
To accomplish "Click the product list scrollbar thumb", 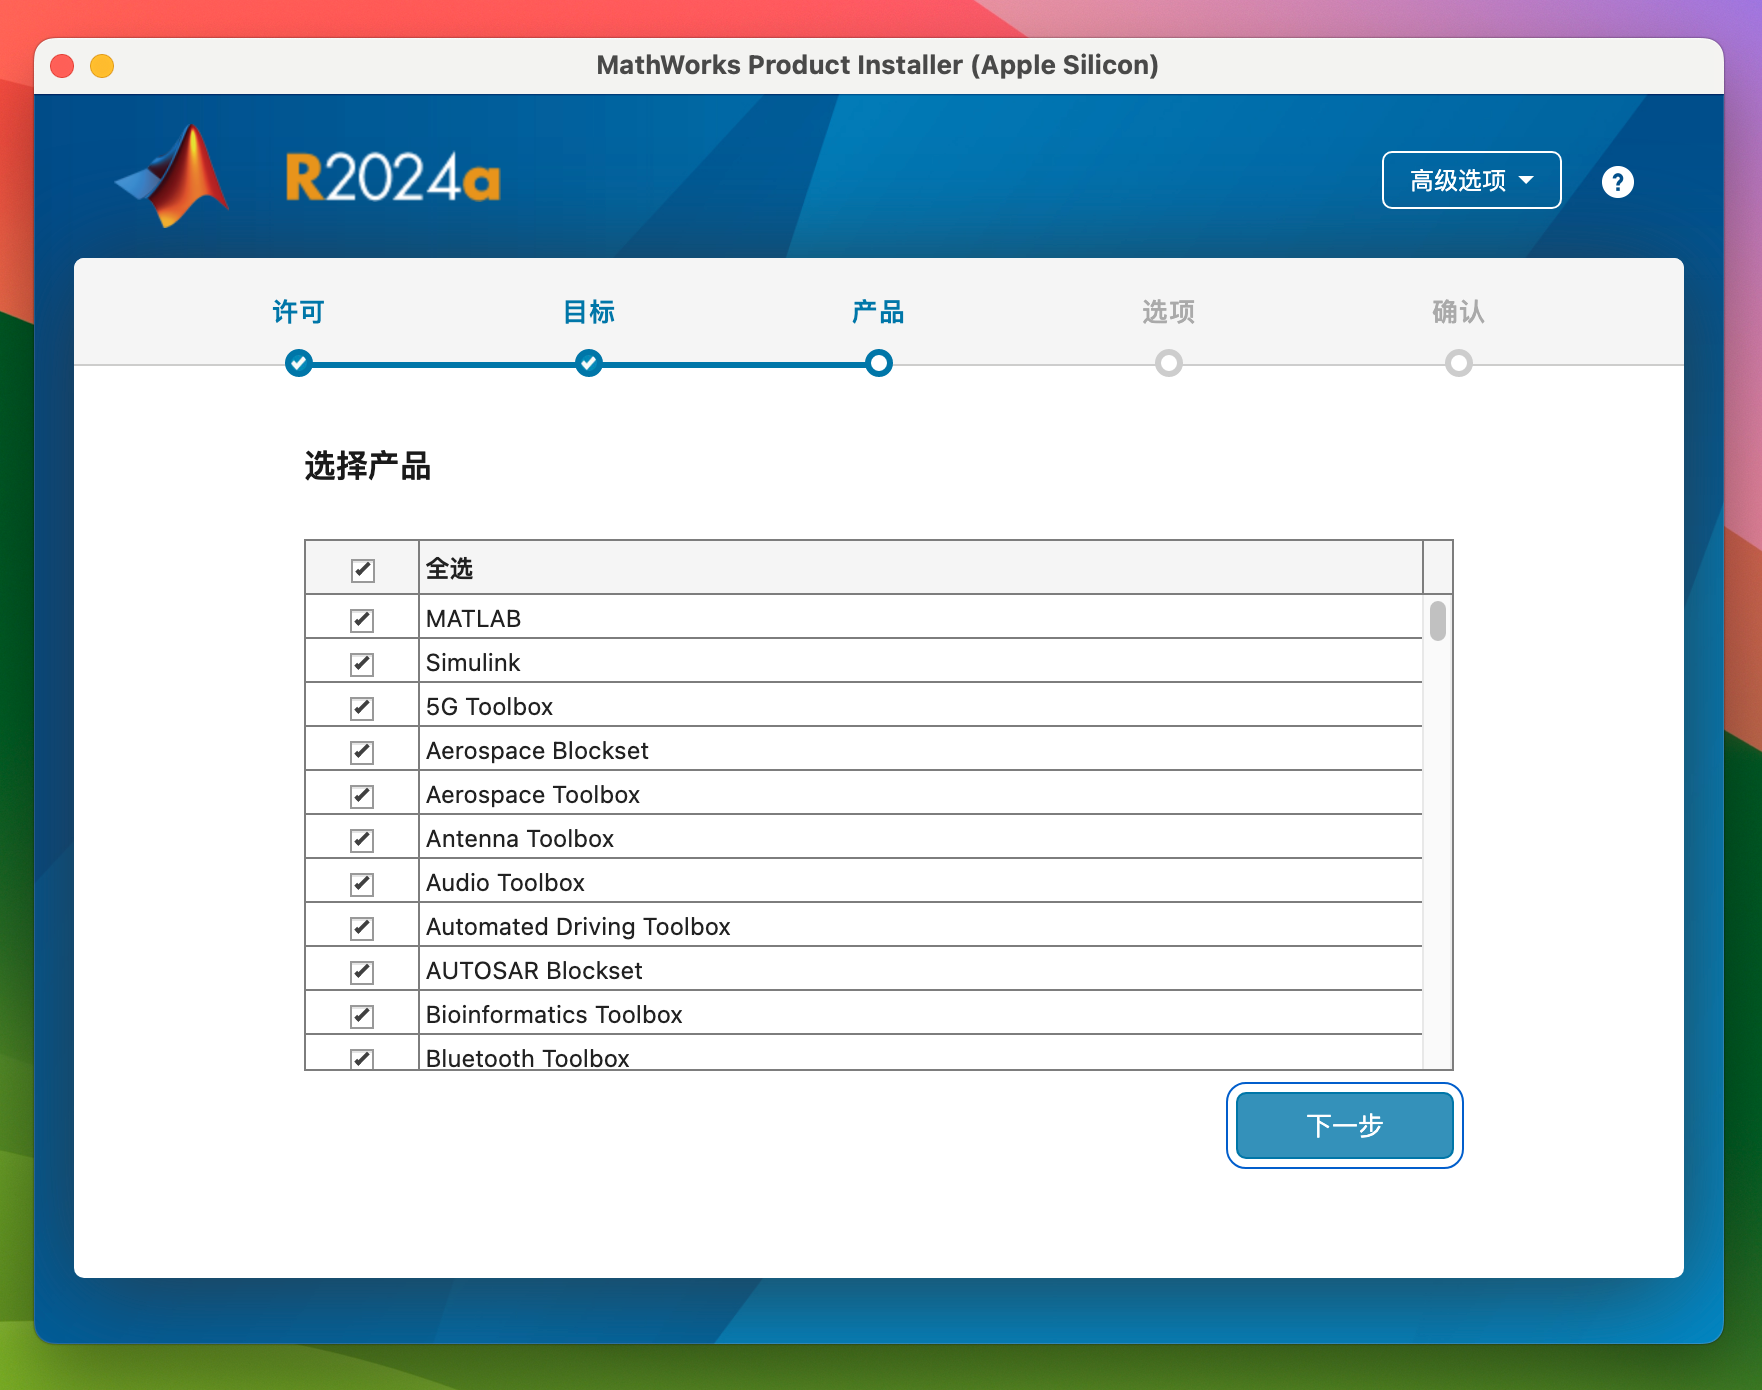I will pyautogui.click(x=1438, y=620).
